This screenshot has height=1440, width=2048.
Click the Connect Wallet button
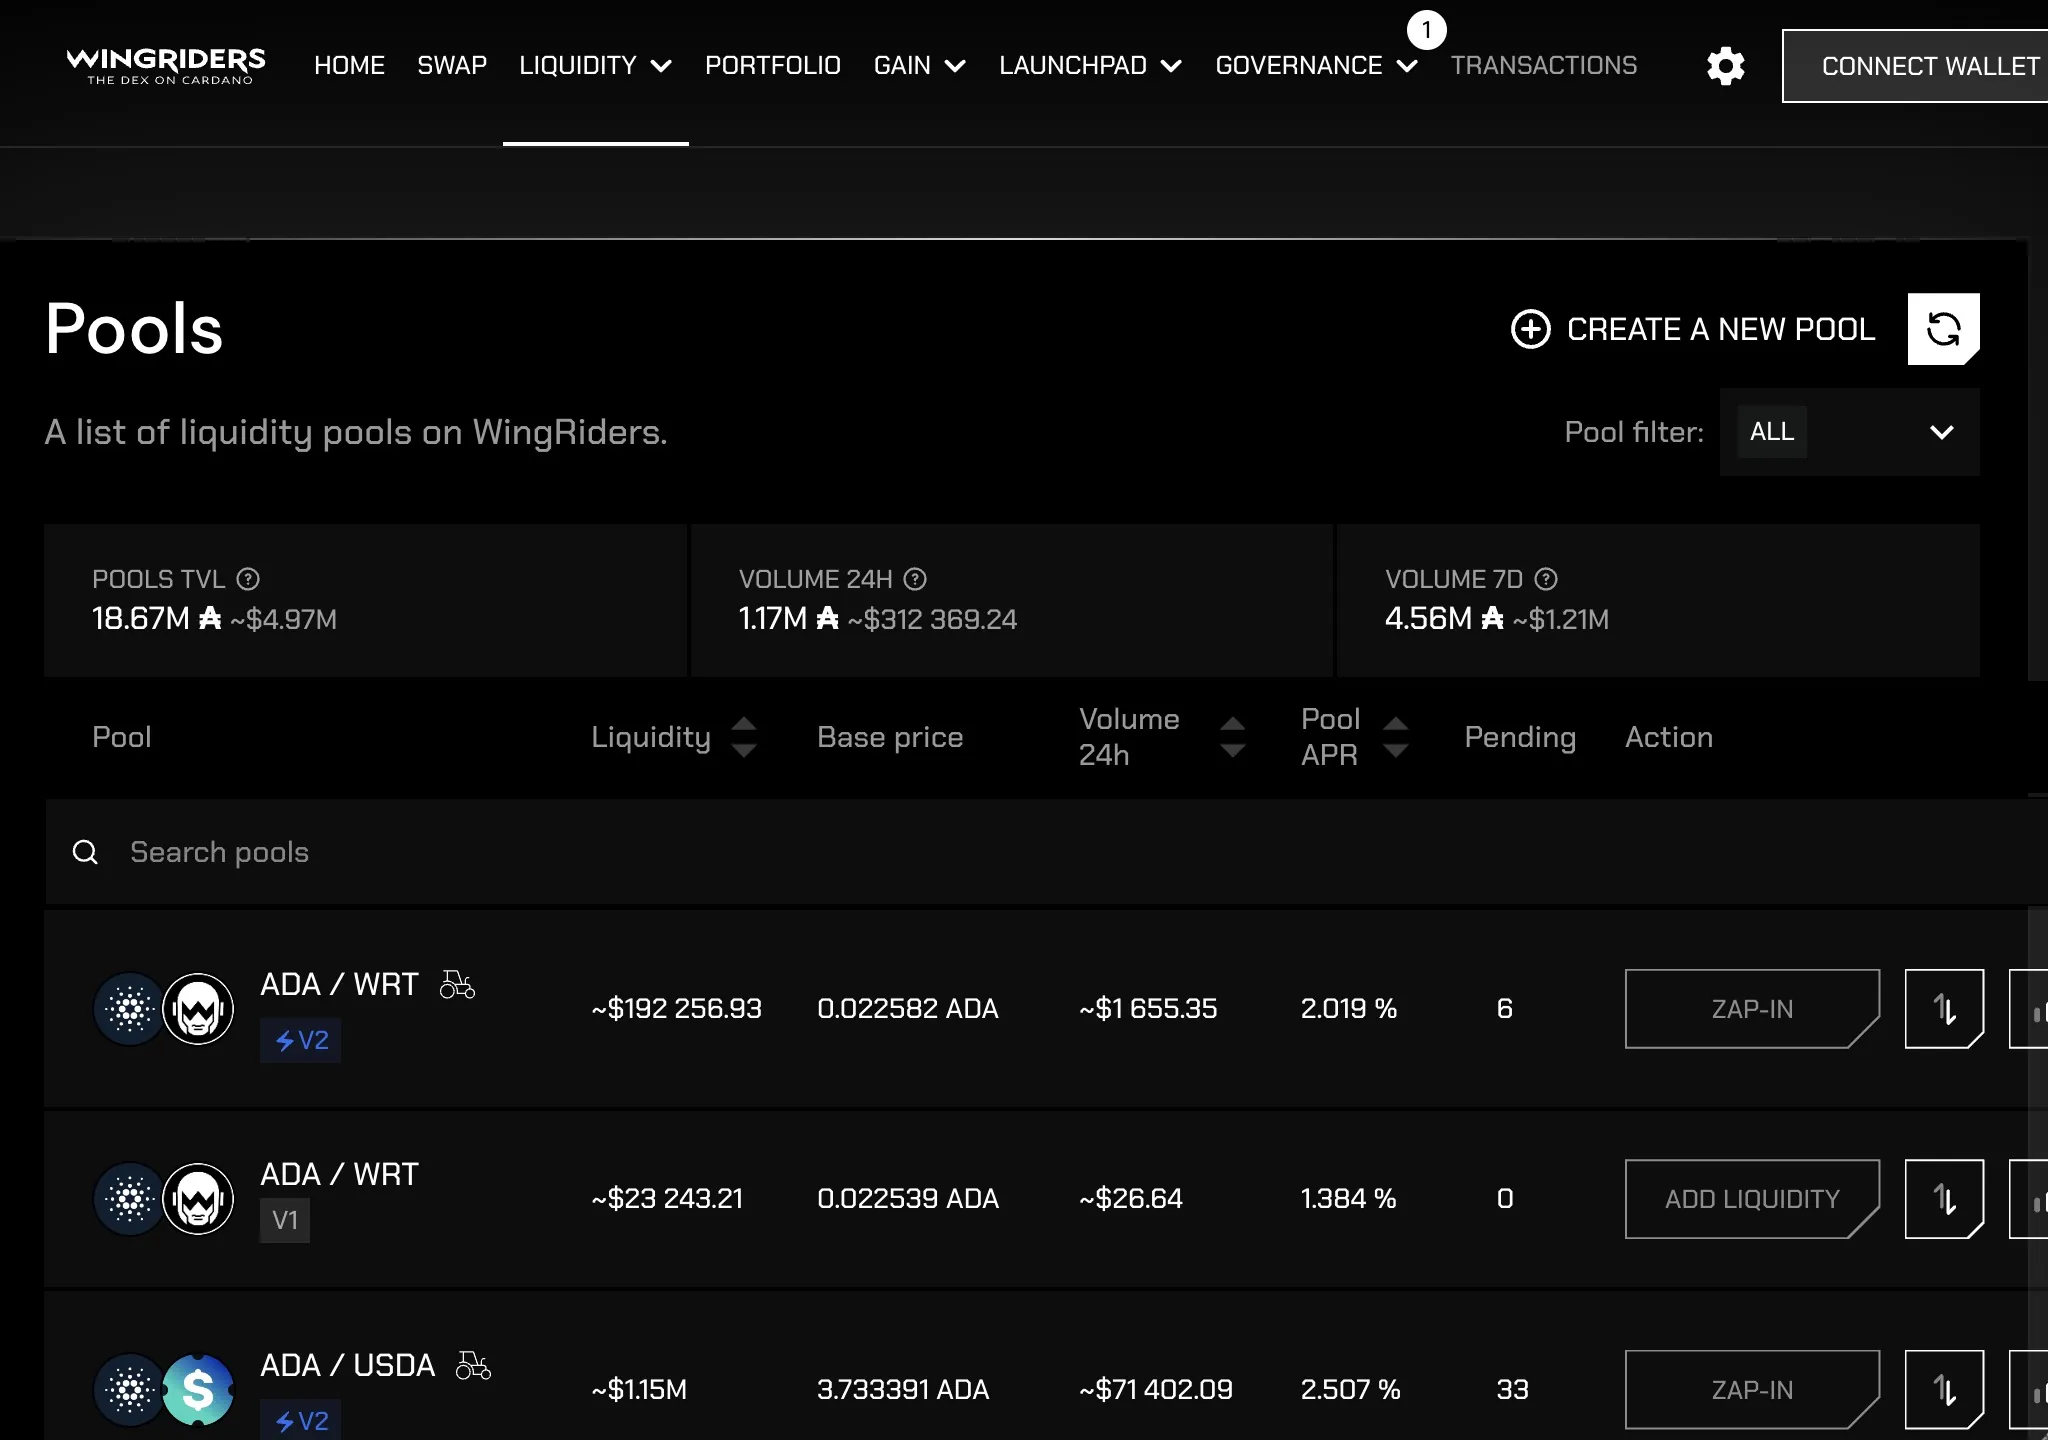click(1916, 66)
